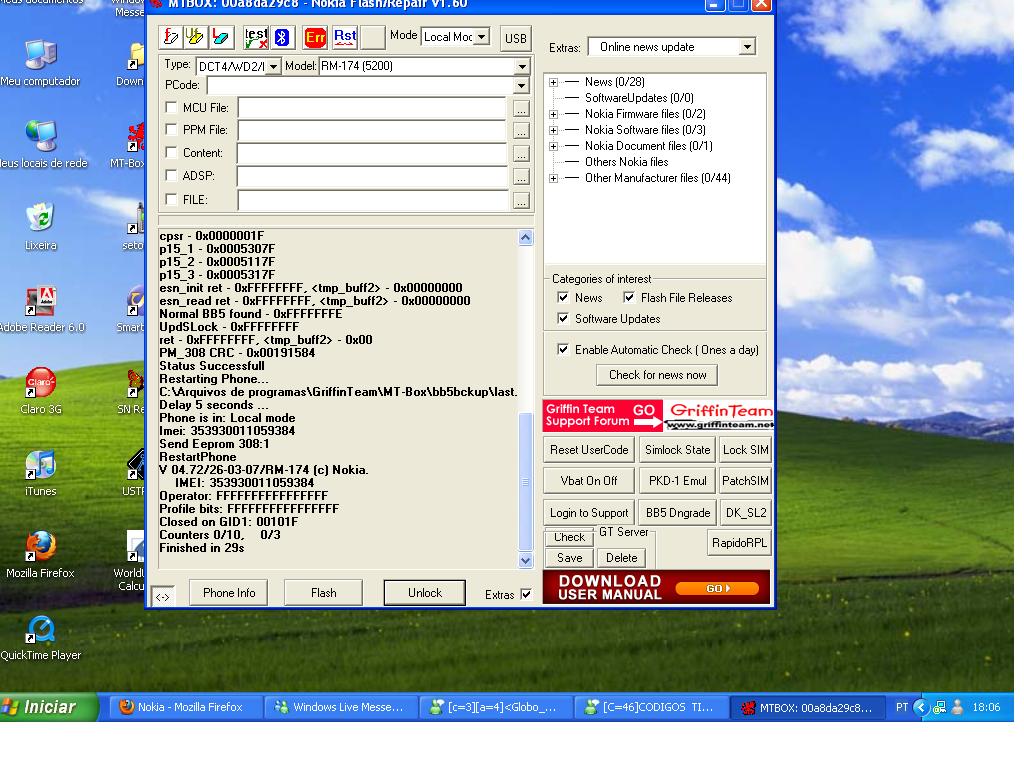Open the QuickTime Player desktop shortcut
Image resolution: width=1024 pixels, height=768 pixels.
40,637
